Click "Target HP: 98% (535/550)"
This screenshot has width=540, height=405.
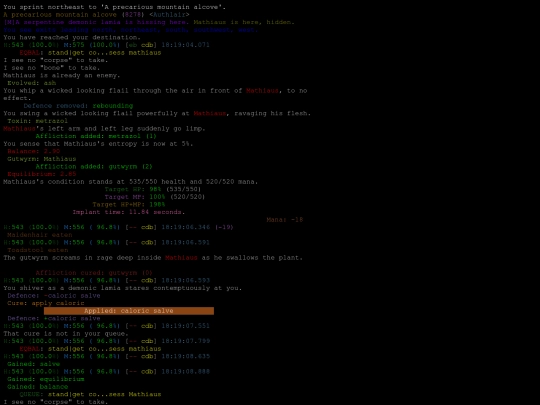153,189
